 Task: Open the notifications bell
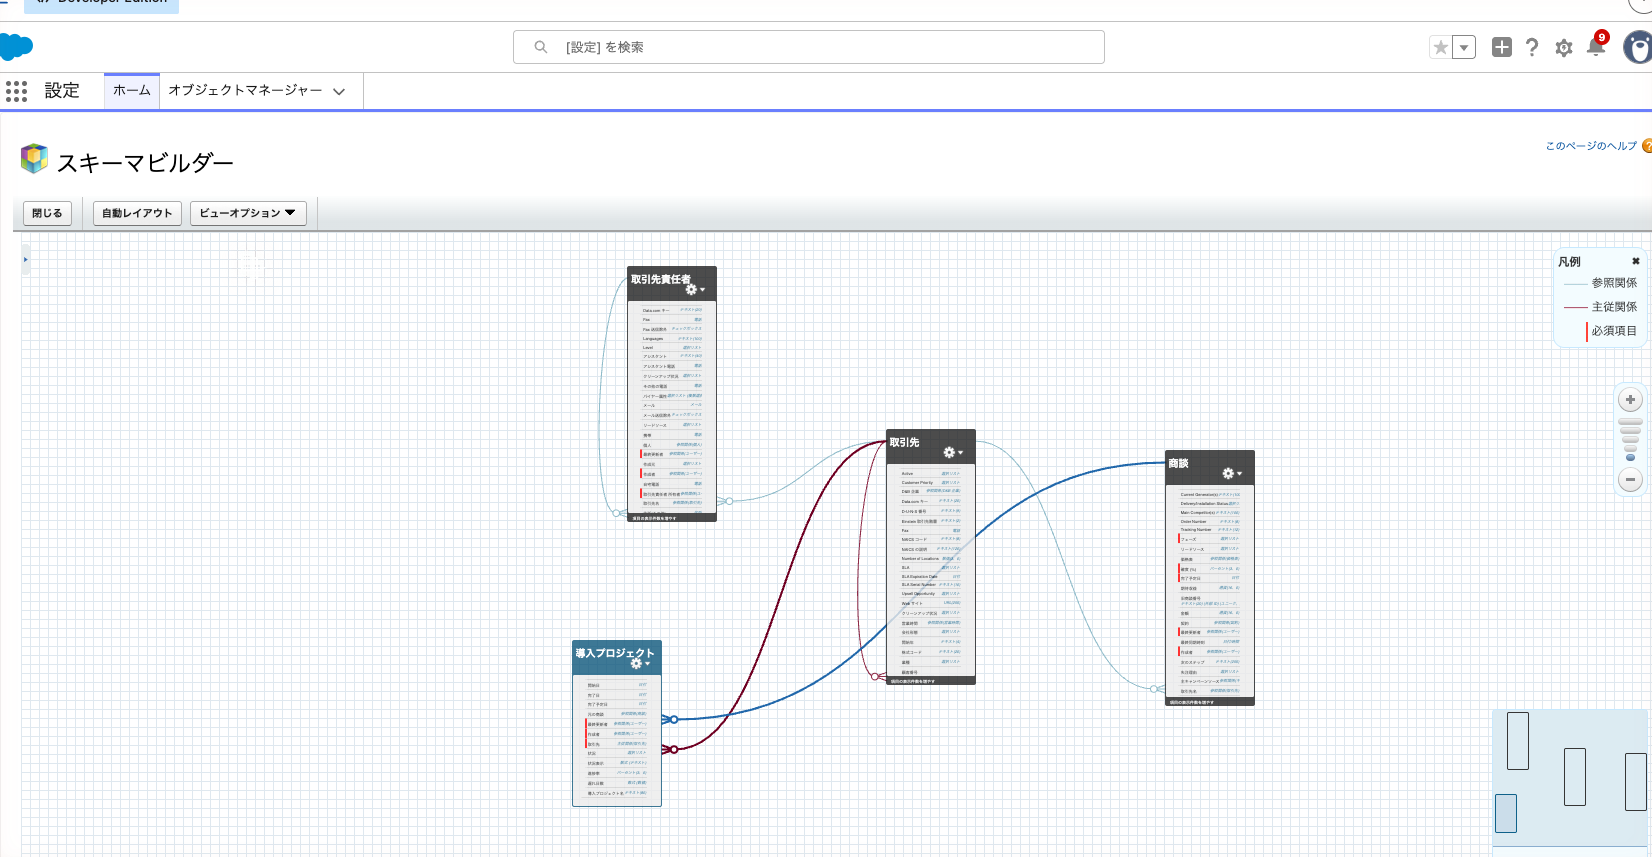tap(1596, 47)
